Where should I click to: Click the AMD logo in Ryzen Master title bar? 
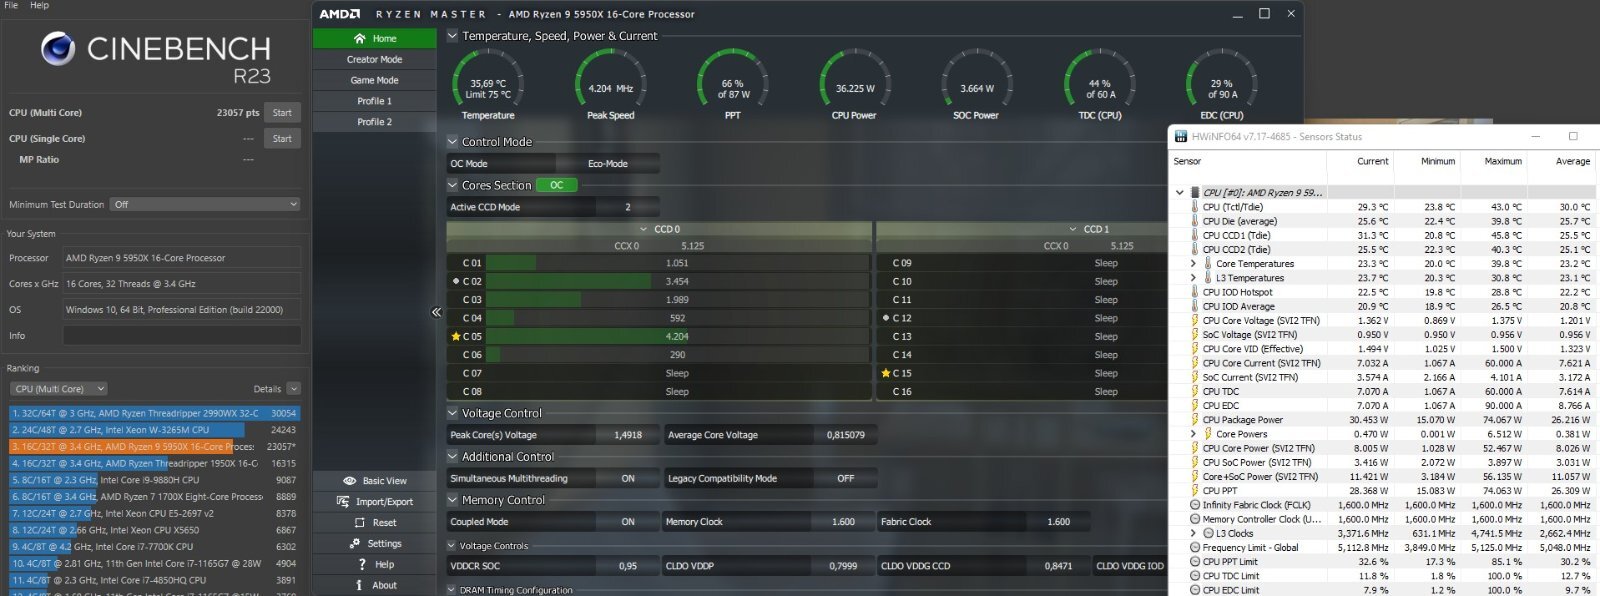[340, 14]
